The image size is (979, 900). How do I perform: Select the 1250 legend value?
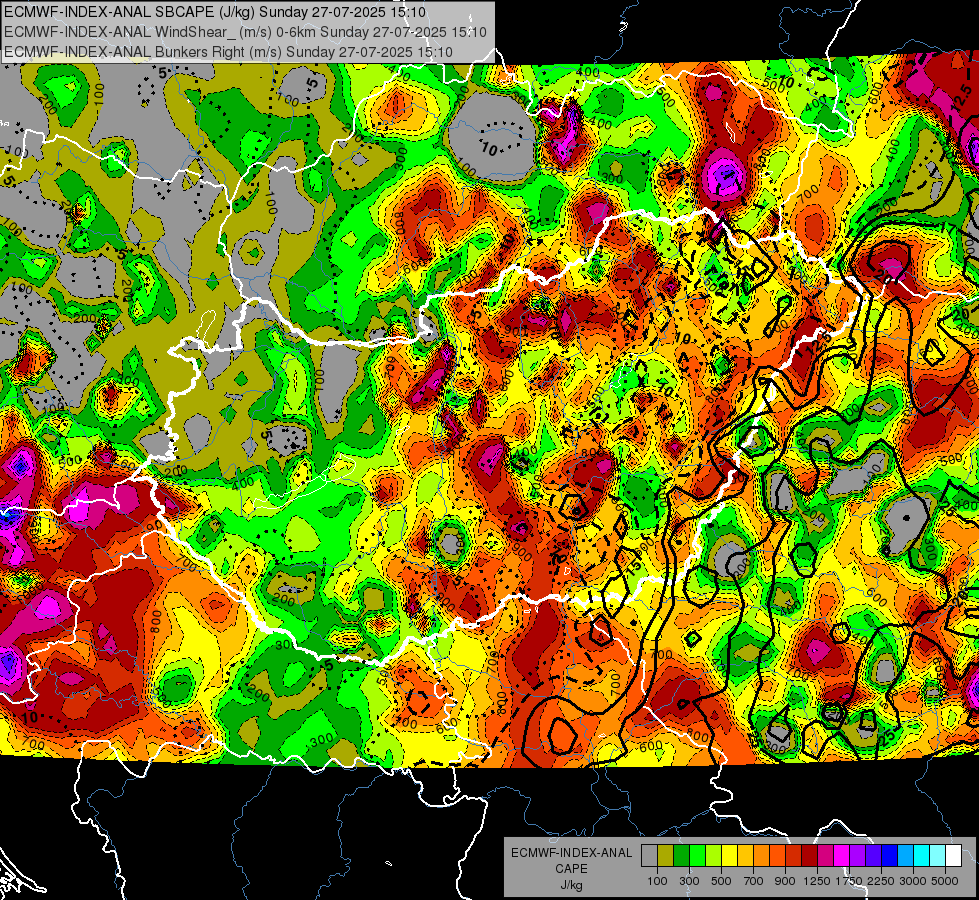coord(817,882)
